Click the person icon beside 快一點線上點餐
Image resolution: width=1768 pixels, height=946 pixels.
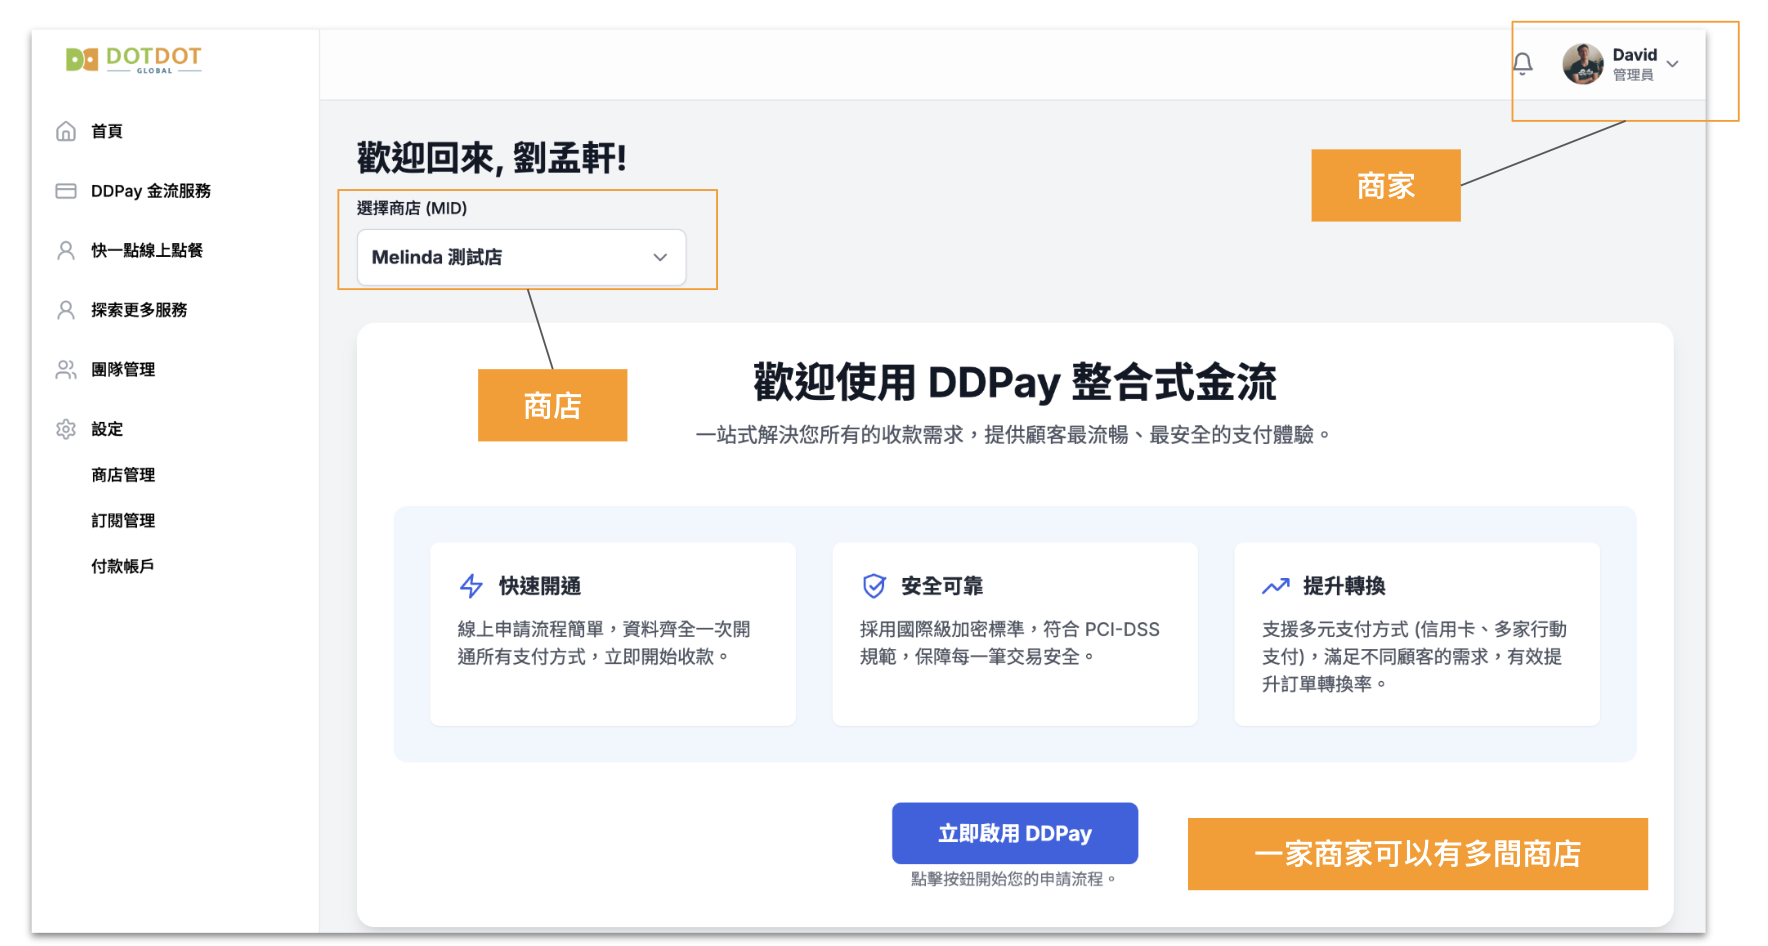point(66,250)
